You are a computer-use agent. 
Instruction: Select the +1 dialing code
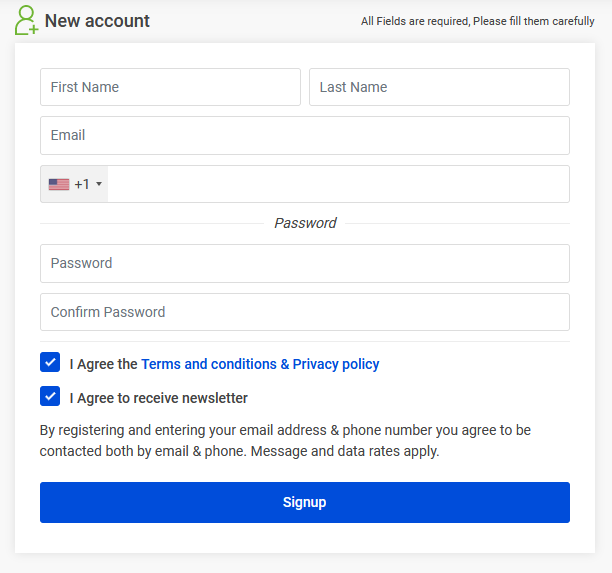tap(82, 184)
